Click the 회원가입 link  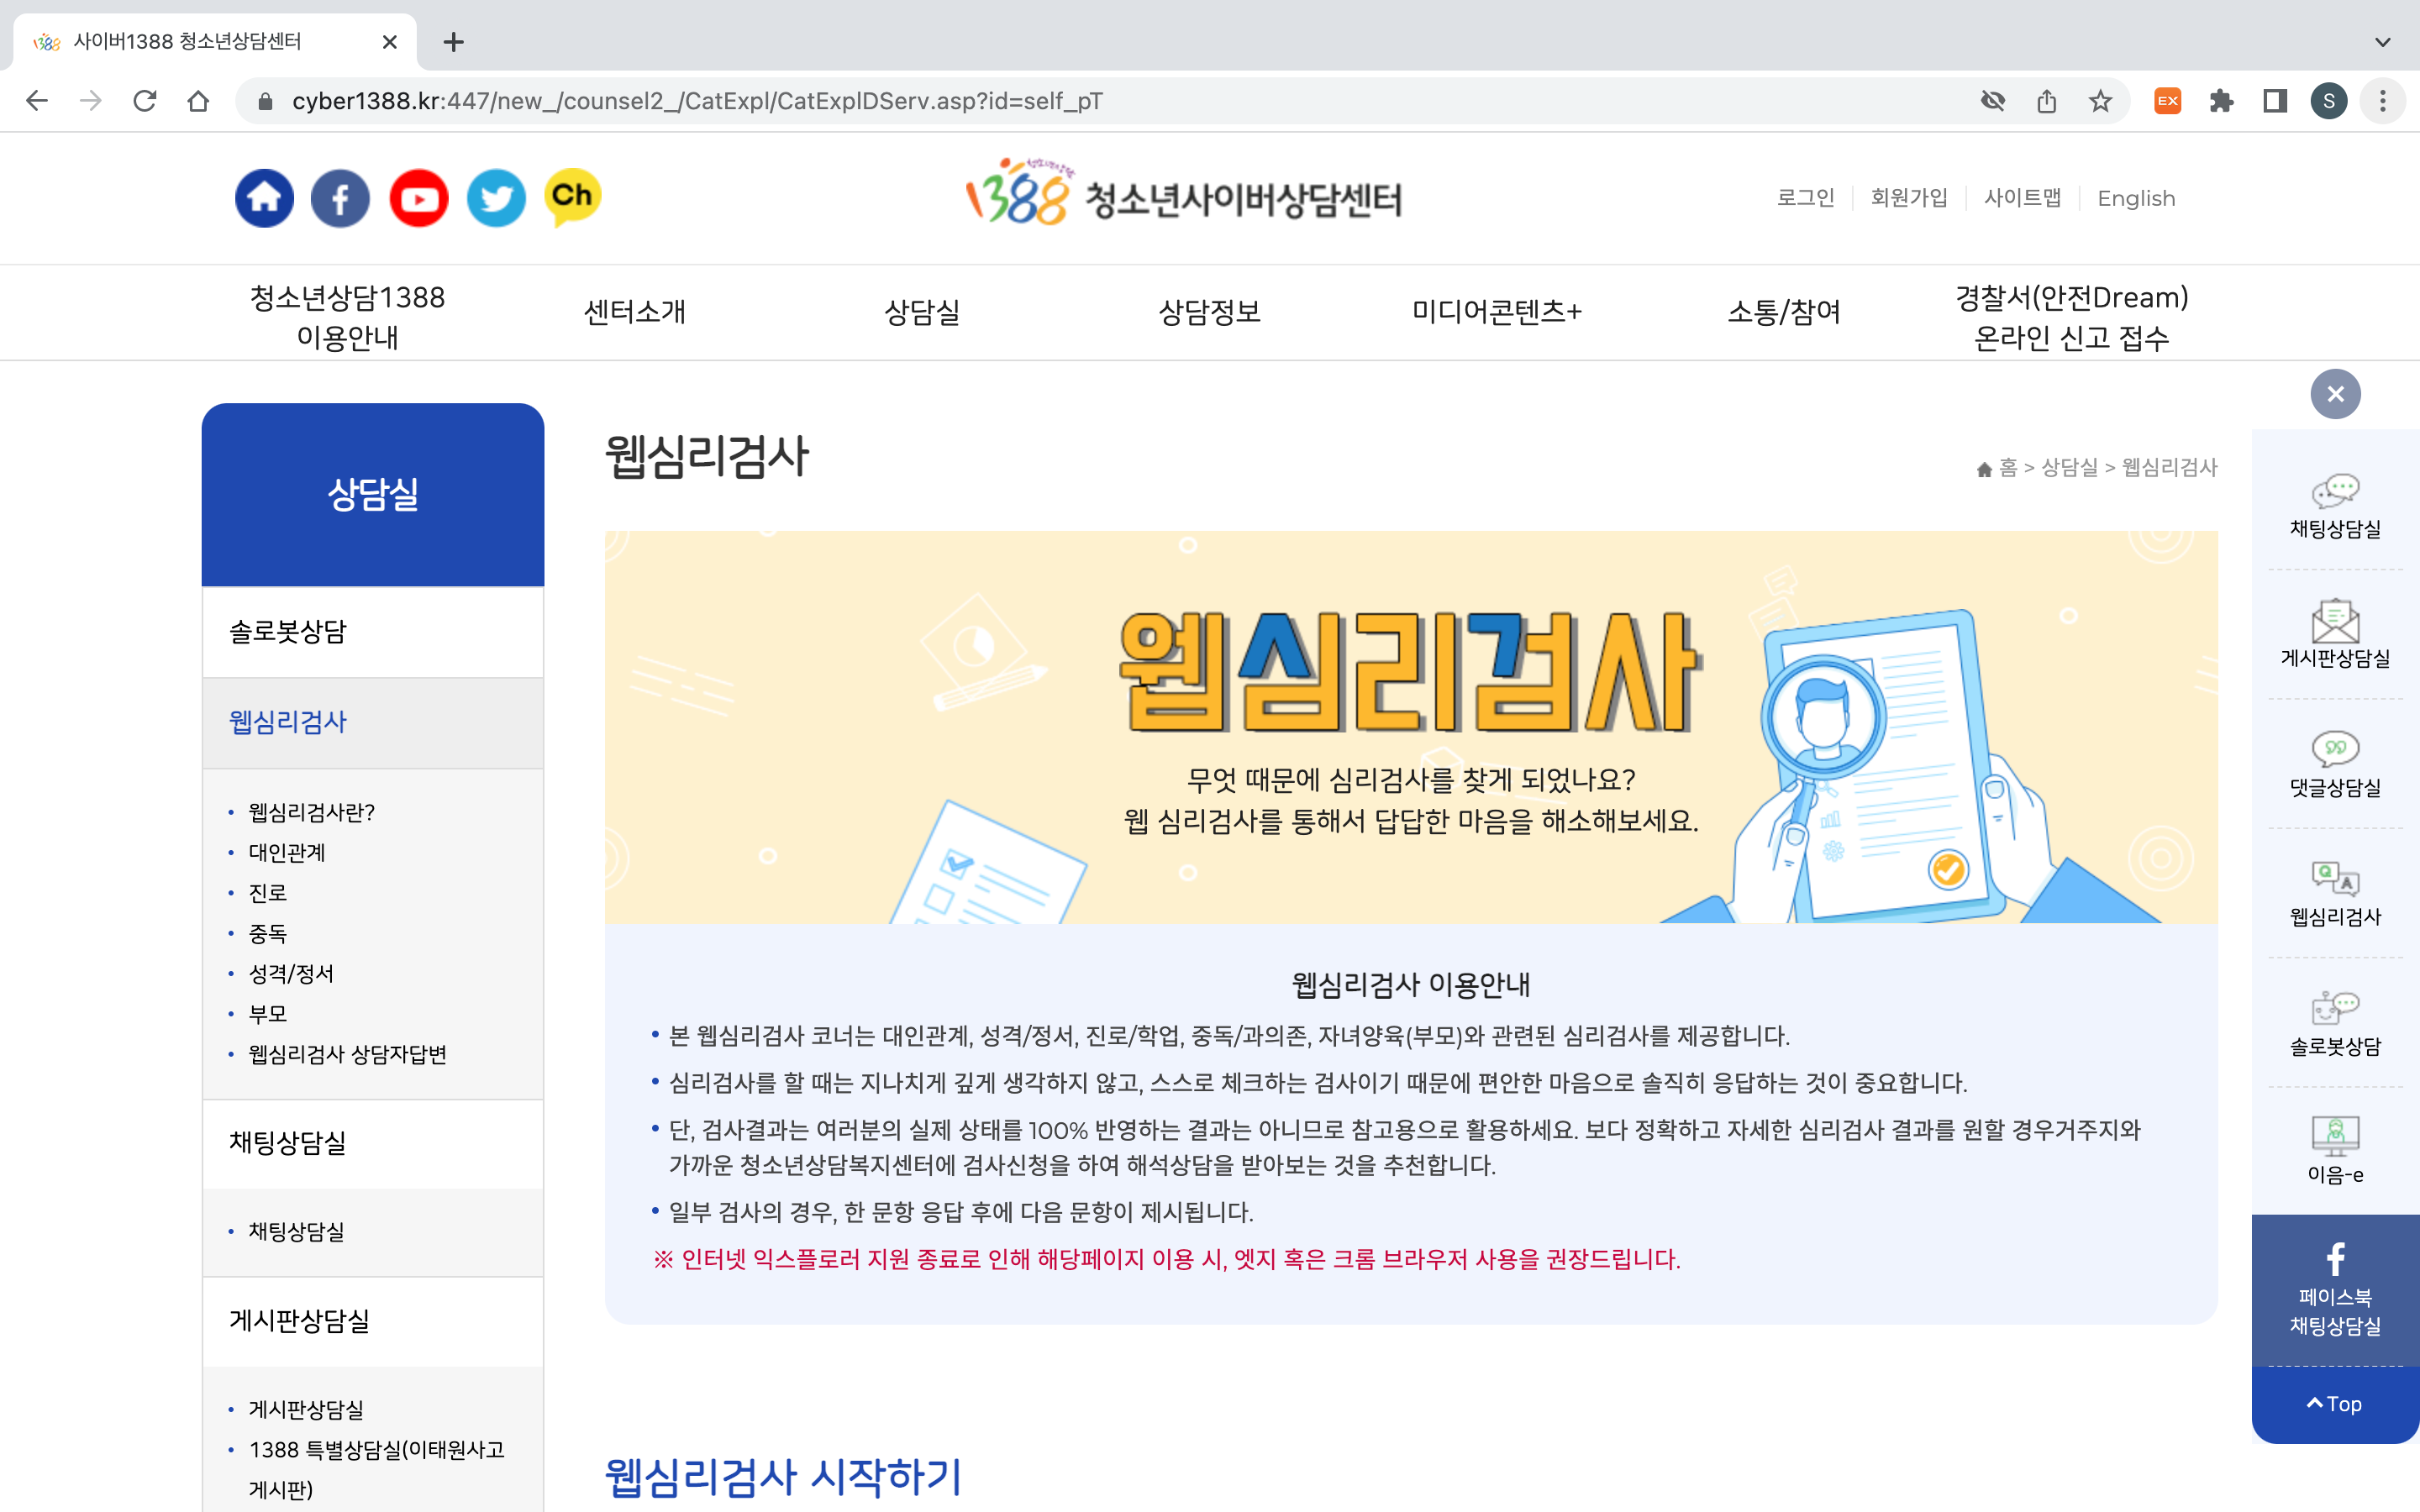(1908, 198)
